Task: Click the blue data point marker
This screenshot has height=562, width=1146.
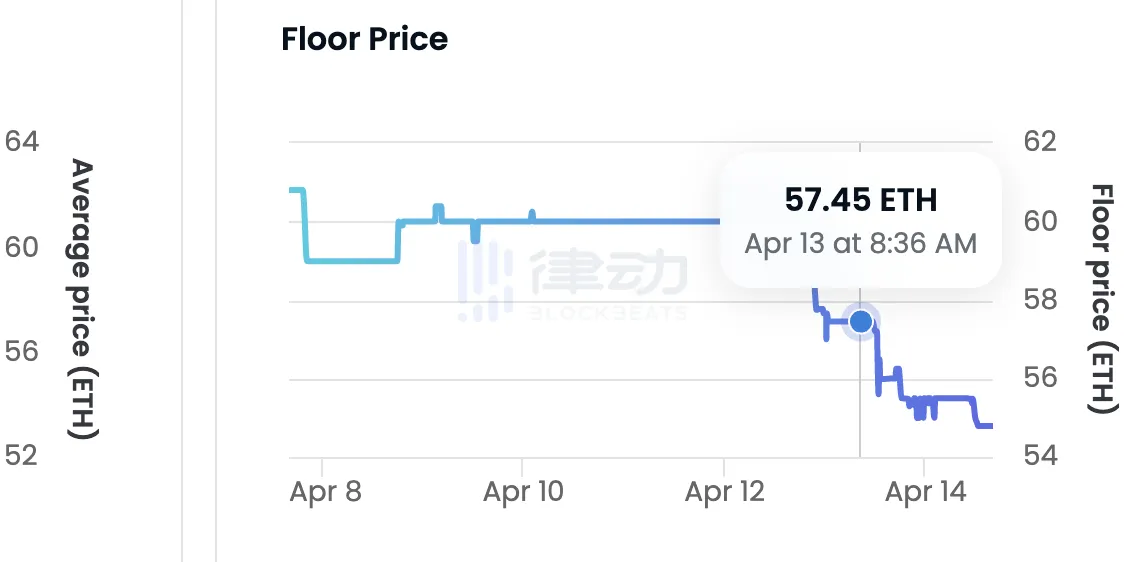Action: click(861, 322)
